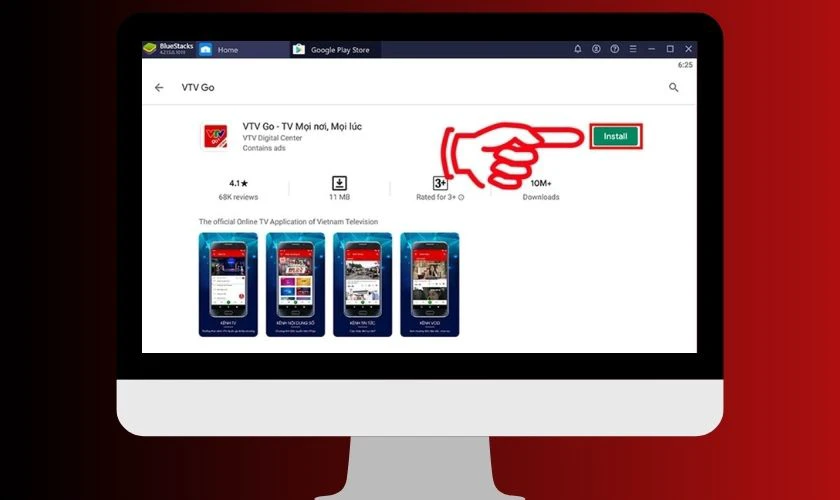Click the Google Play Store tab icon
Image resolution: width=840 pixels, height=500 pixels.
[x=298, y=49]
